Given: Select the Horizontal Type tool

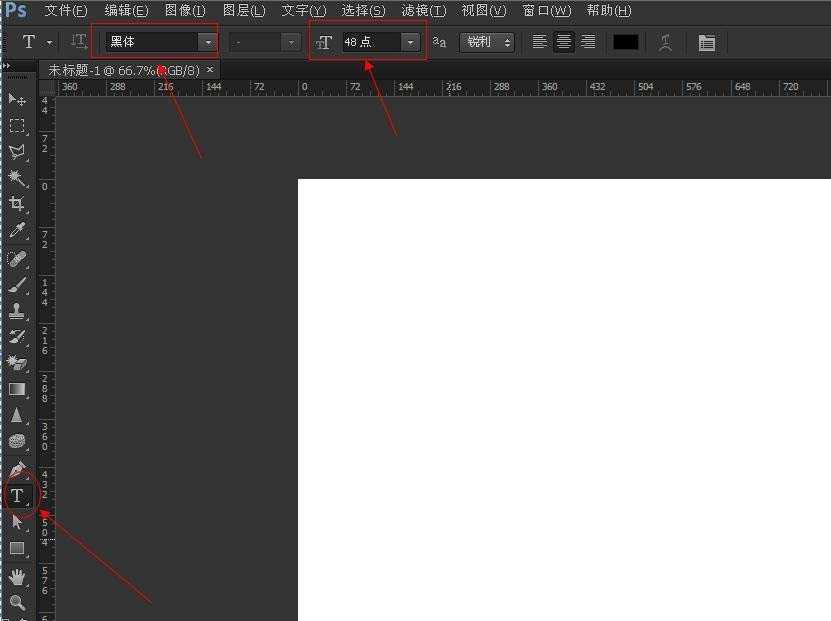Looking at the screenshot, I should tap(17, 495).
